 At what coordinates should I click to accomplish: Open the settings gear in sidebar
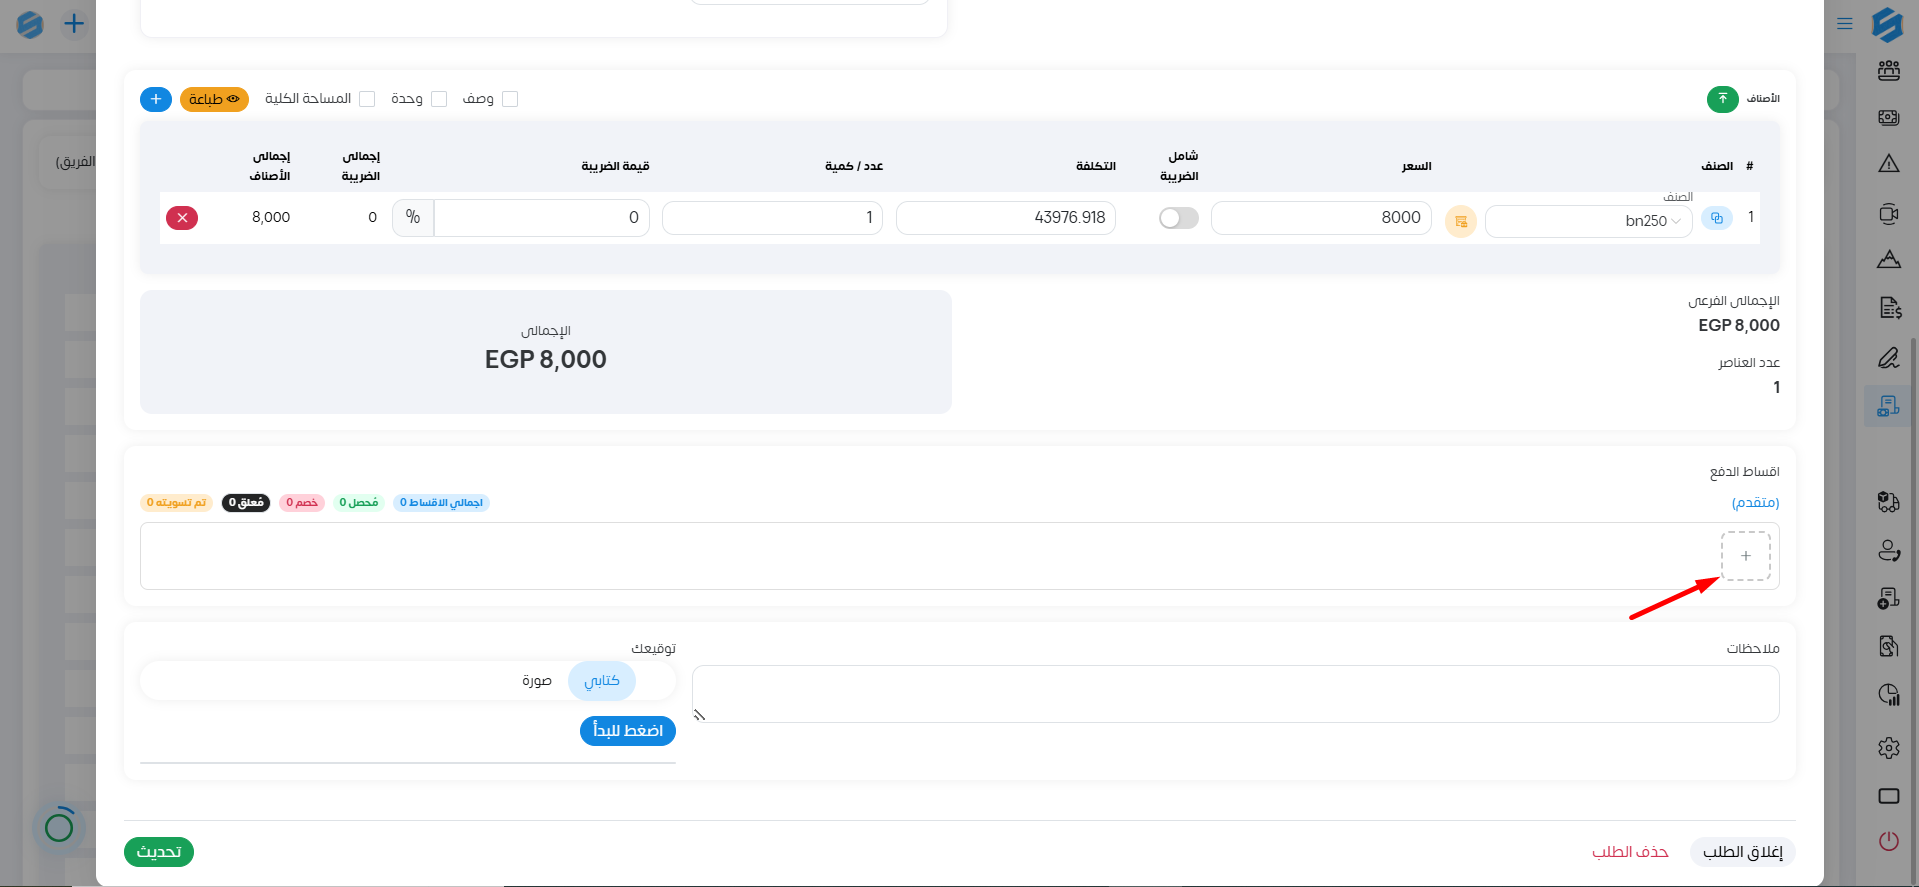[x=1888, y=748]
